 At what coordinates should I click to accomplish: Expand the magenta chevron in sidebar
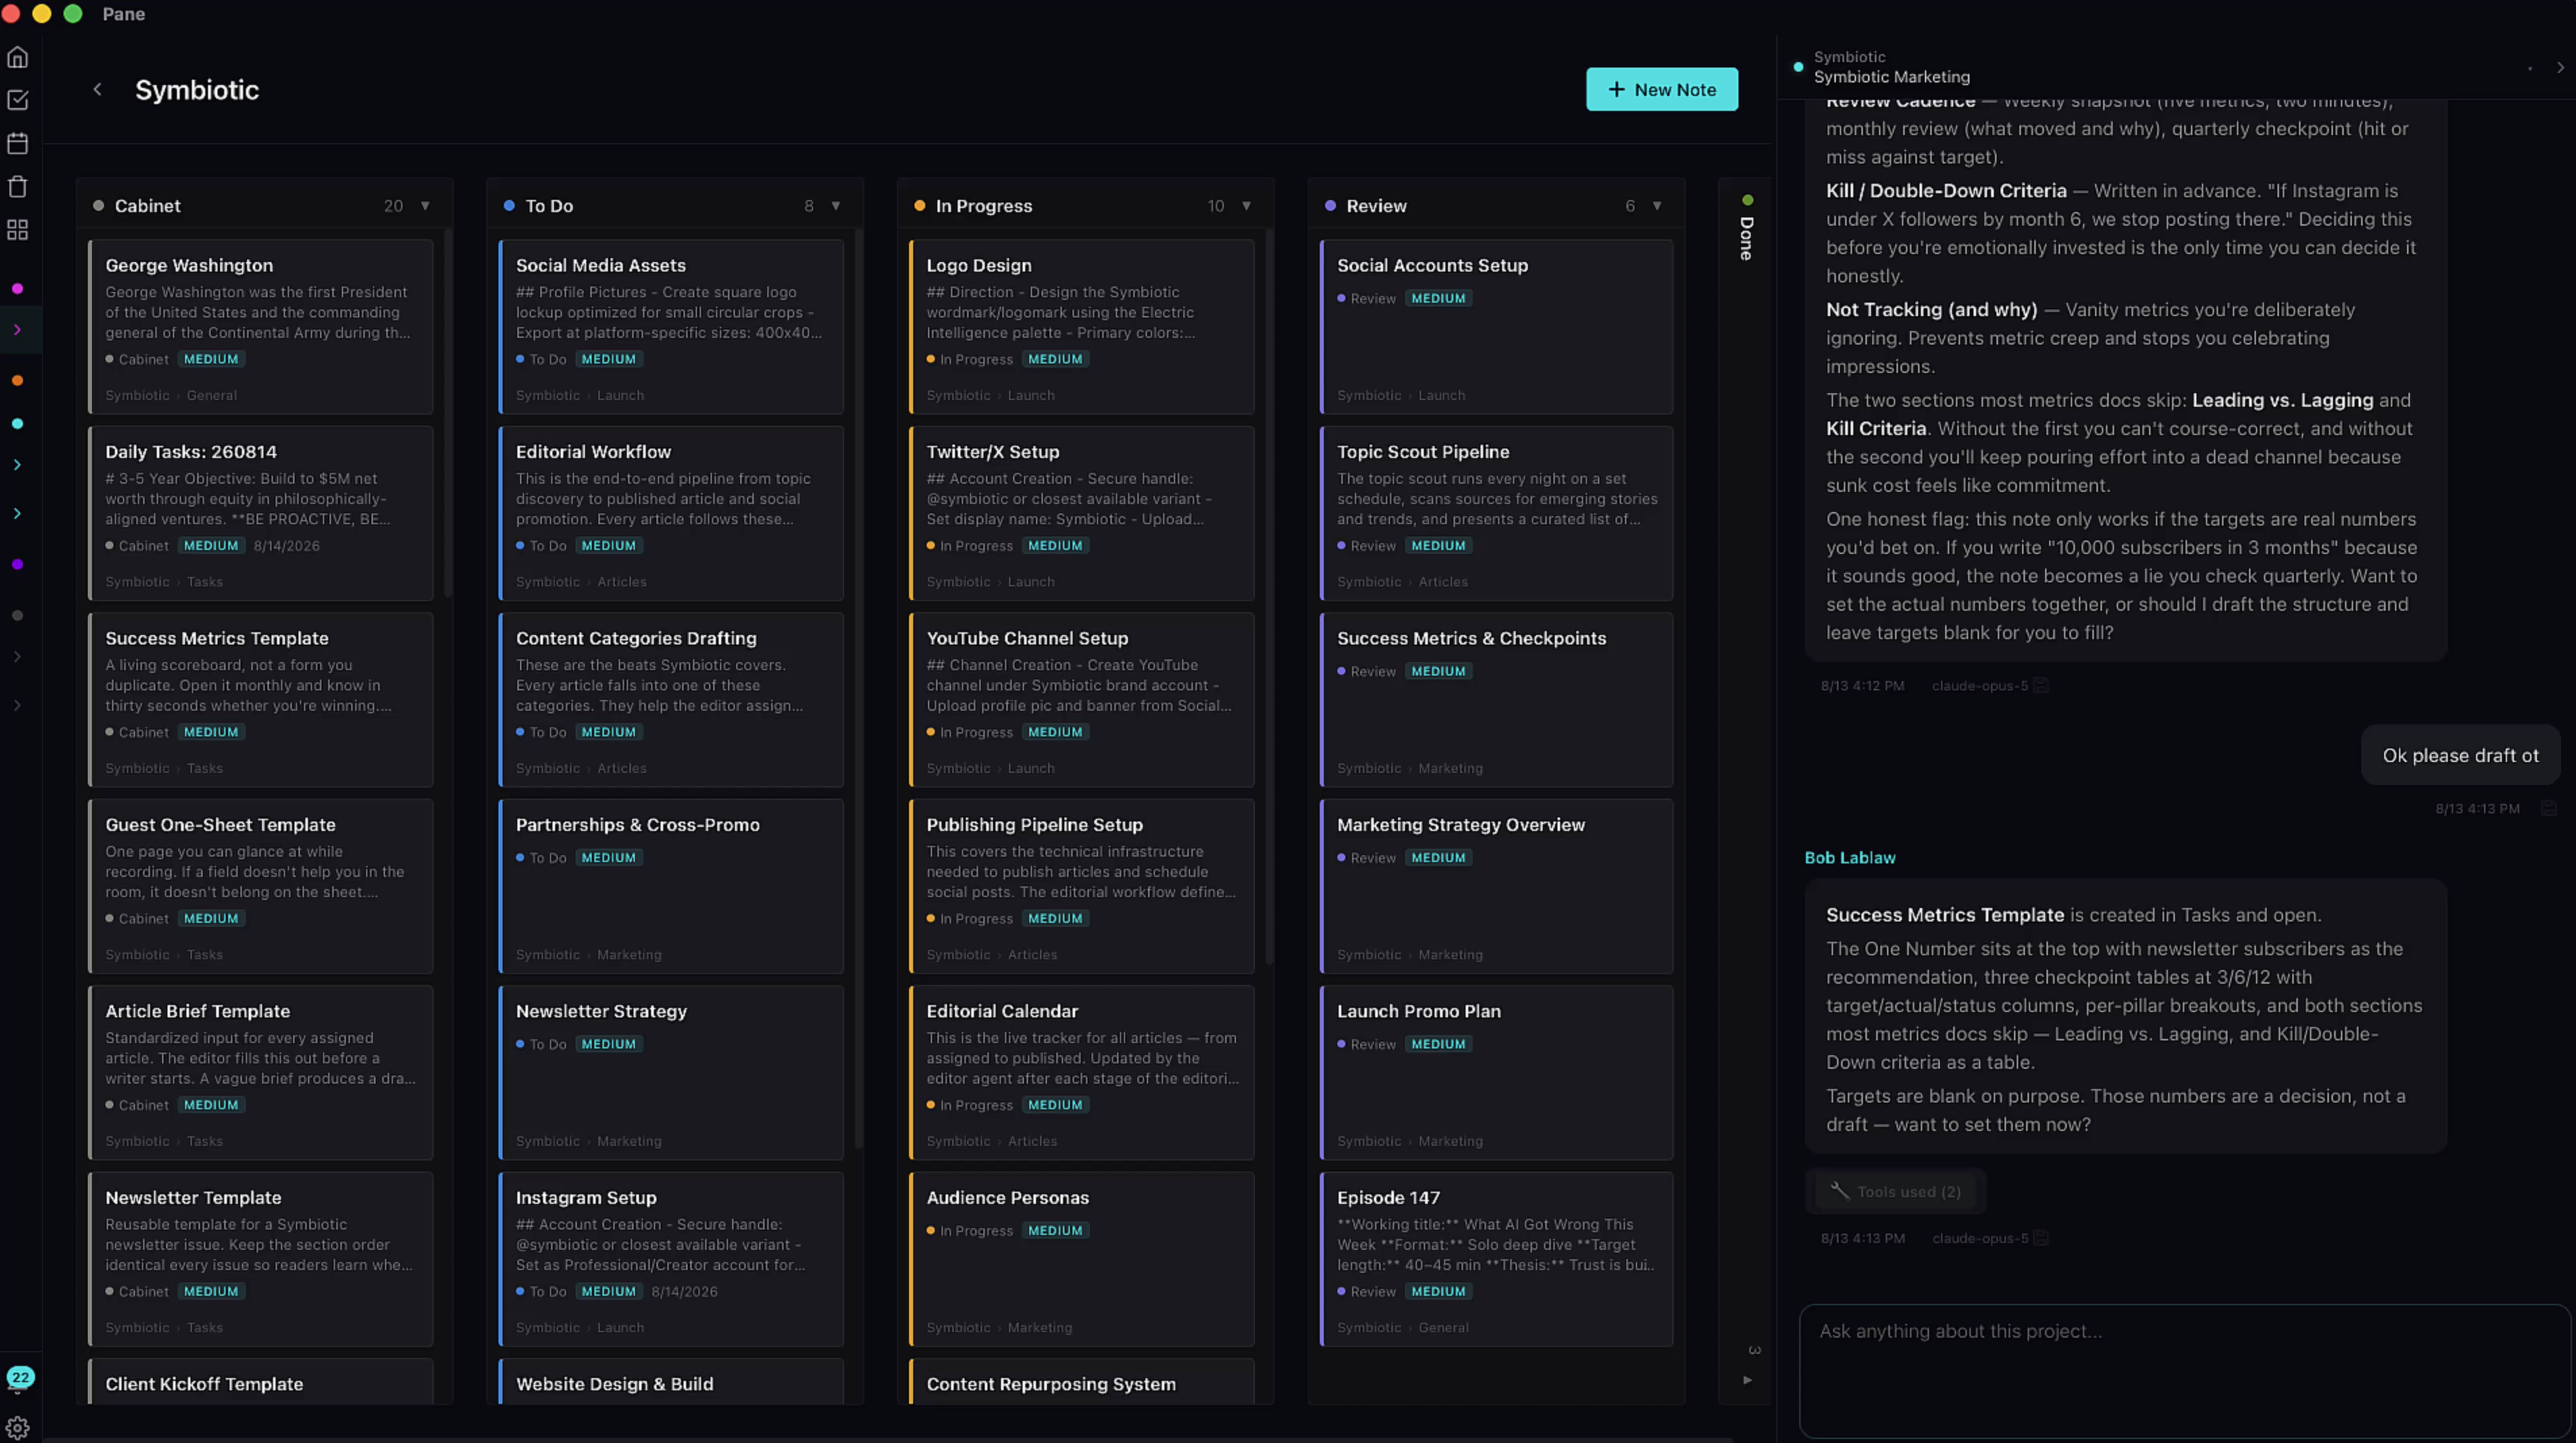[x=17, y=330]
